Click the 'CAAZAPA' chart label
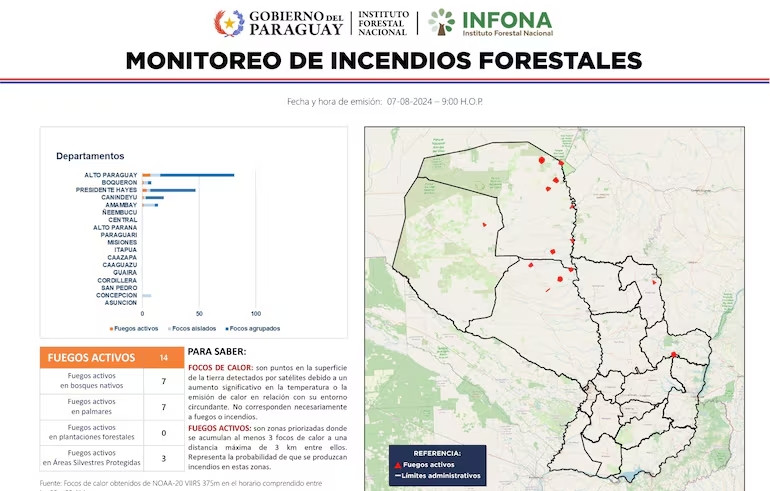Image resolution: width=770 pixels, height=491 pixels. [x=122, y=257]
